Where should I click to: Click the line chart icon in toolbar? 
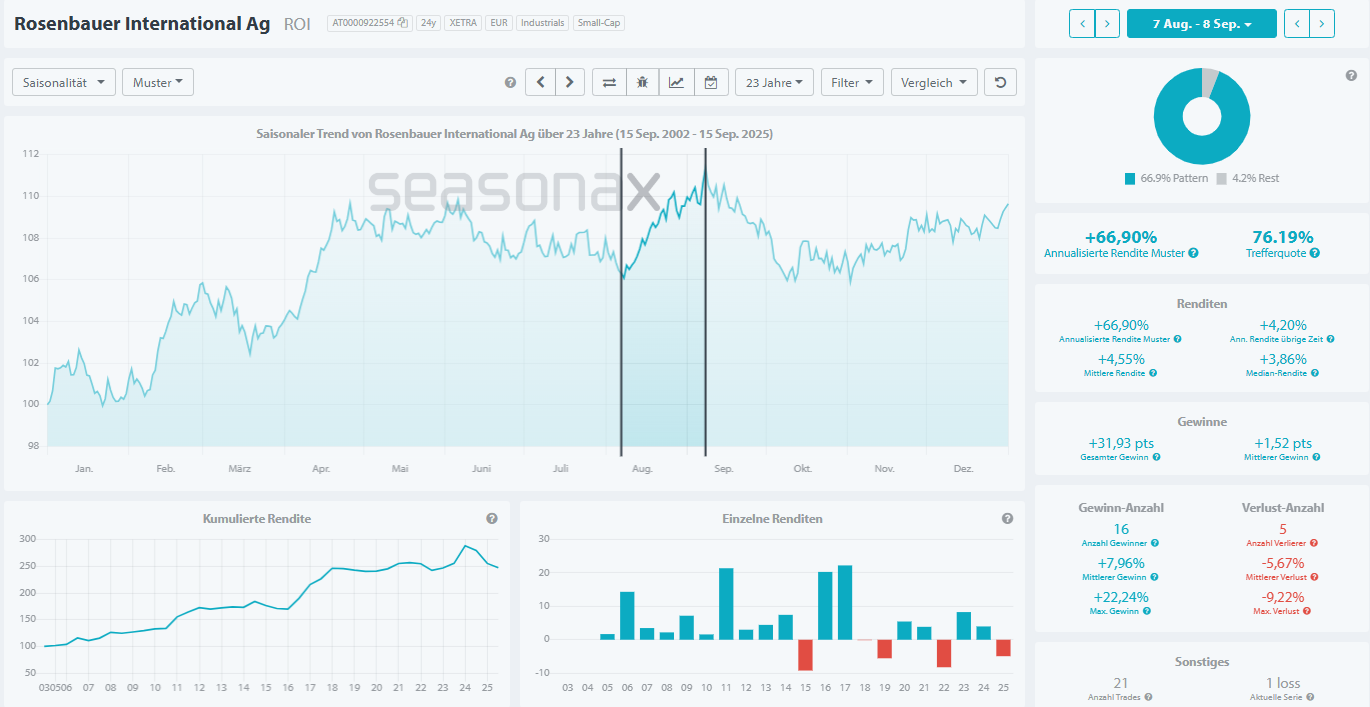pos(676,82)
